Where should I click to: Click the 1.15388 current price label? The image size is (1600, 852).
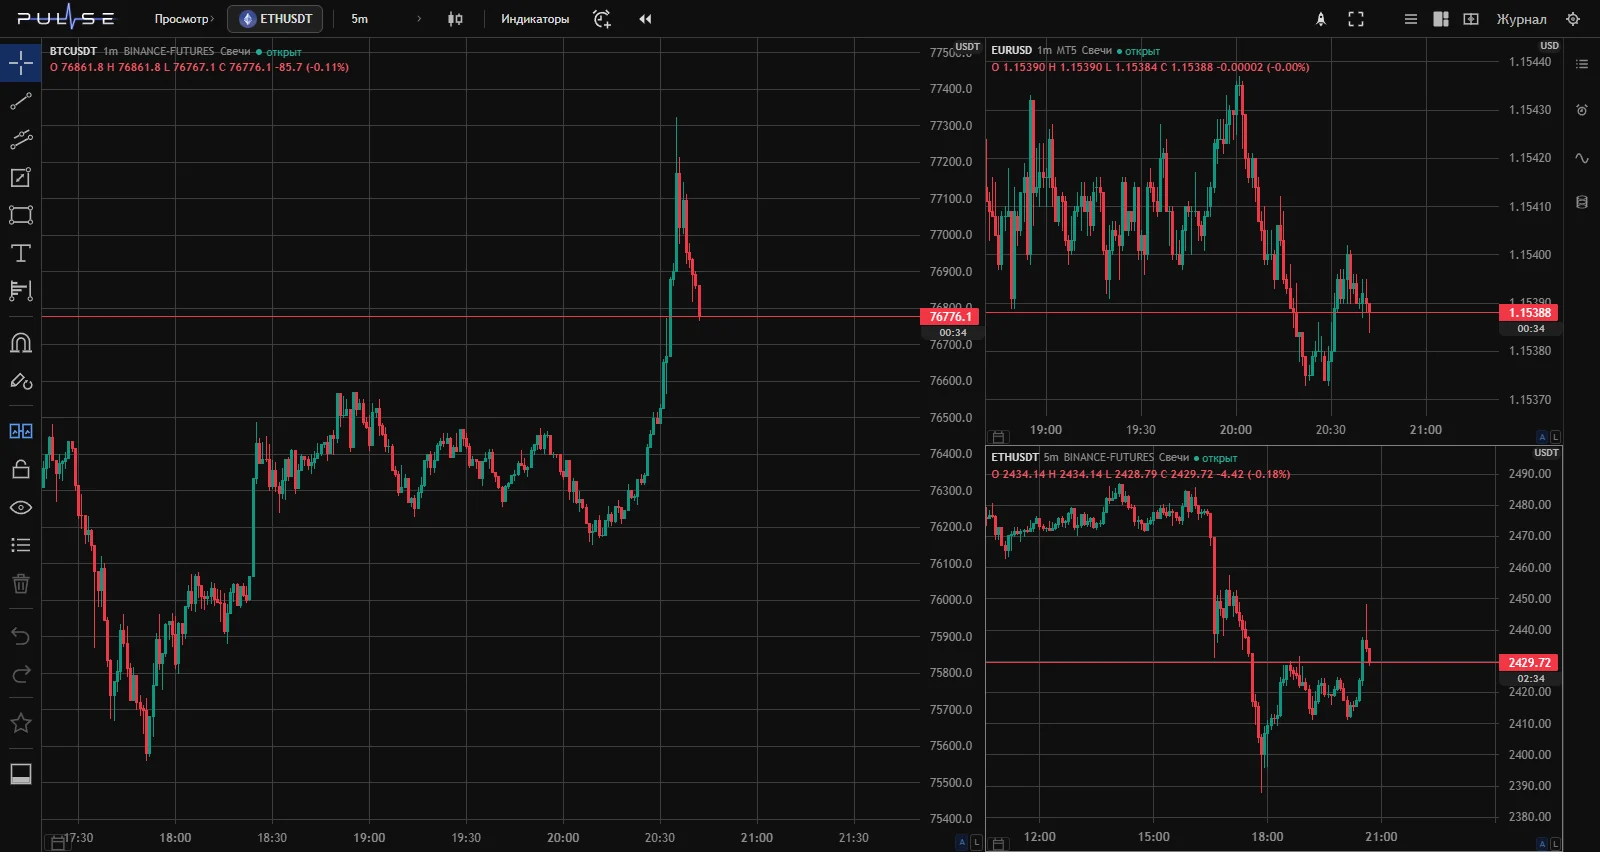1529,313
